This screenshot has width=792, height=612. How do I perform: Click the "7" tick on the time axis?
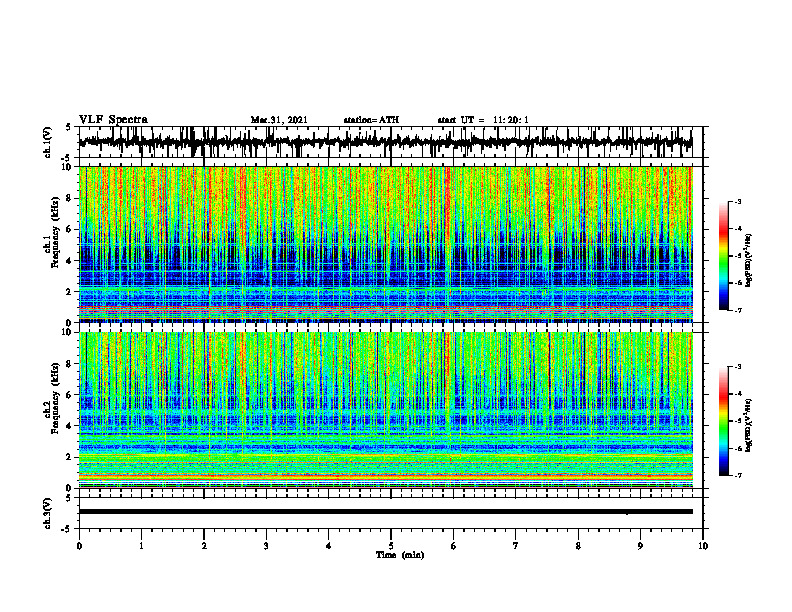click(x=516, y=546)
